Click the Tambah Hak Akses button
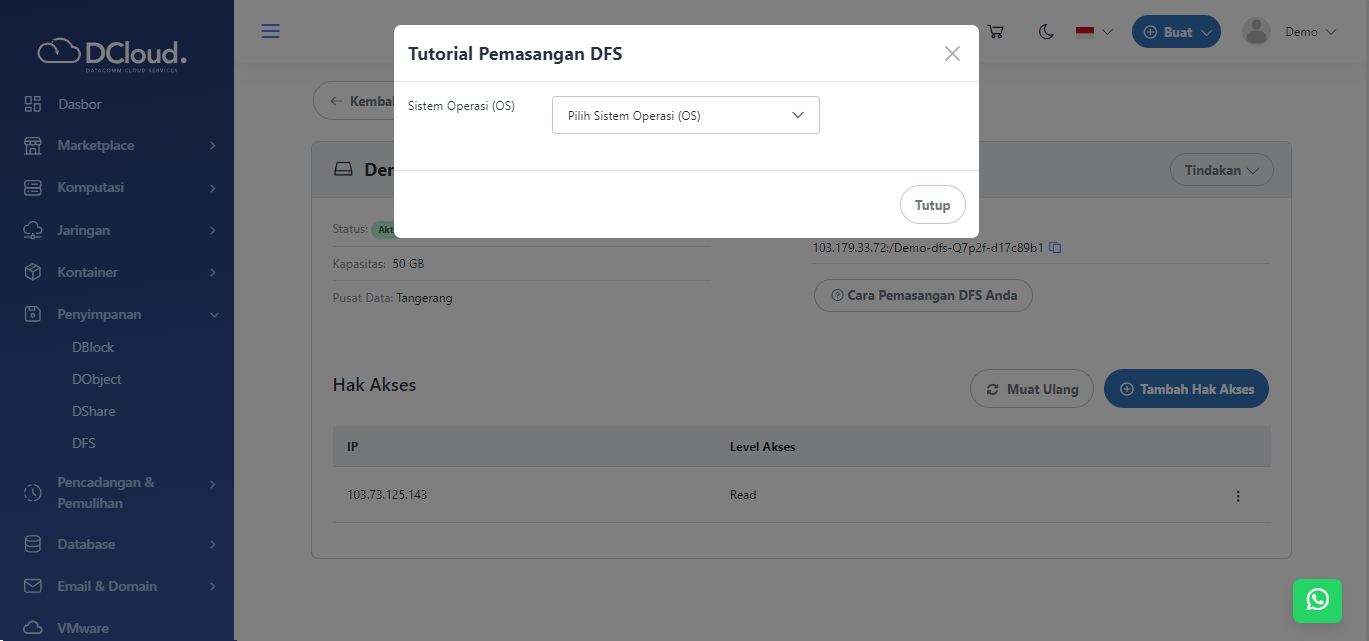Image resolution: width=1369 pixels, height=641 pixels. pyautogui.click(x=1186, y=388)
